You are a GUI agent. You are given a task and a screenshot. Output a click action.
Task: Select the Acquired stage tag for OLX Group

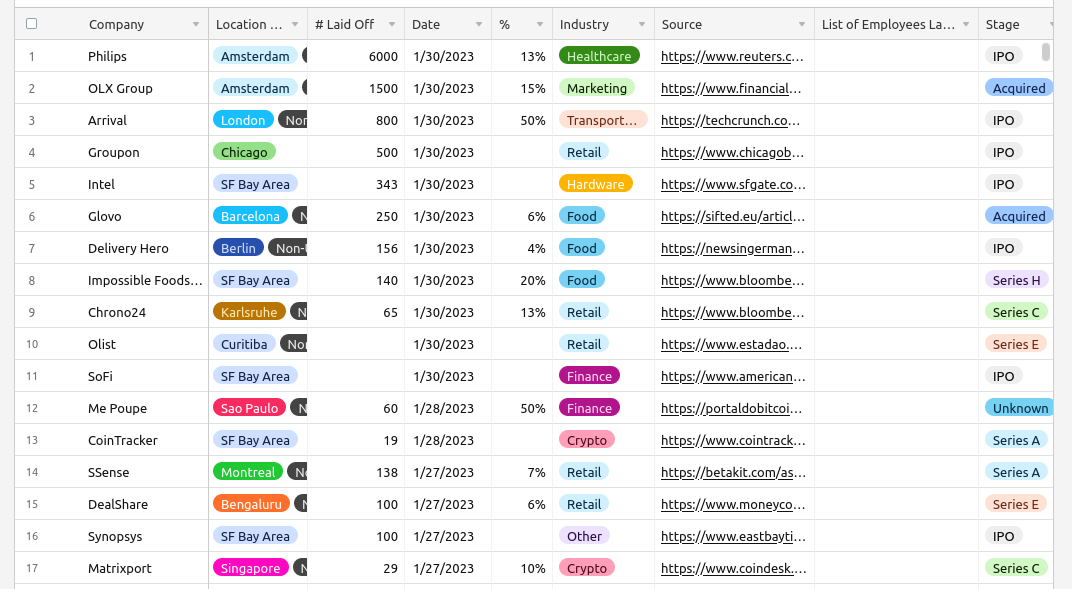coord(1019,88)
